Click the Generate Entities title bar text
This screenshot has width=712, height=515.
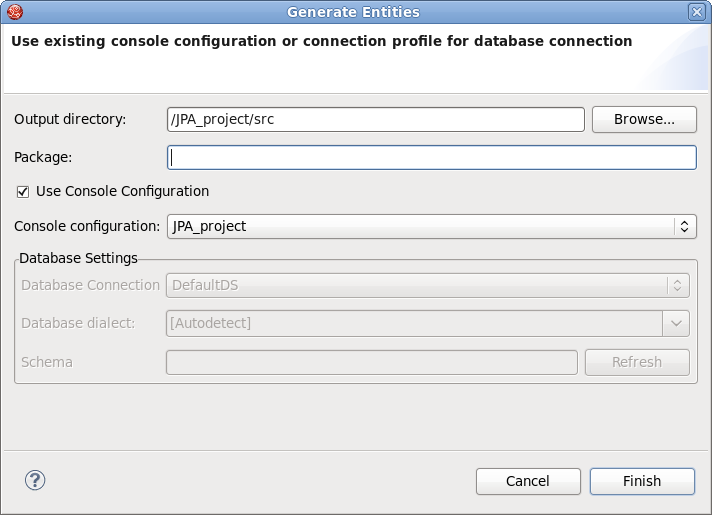click(353, 12)
